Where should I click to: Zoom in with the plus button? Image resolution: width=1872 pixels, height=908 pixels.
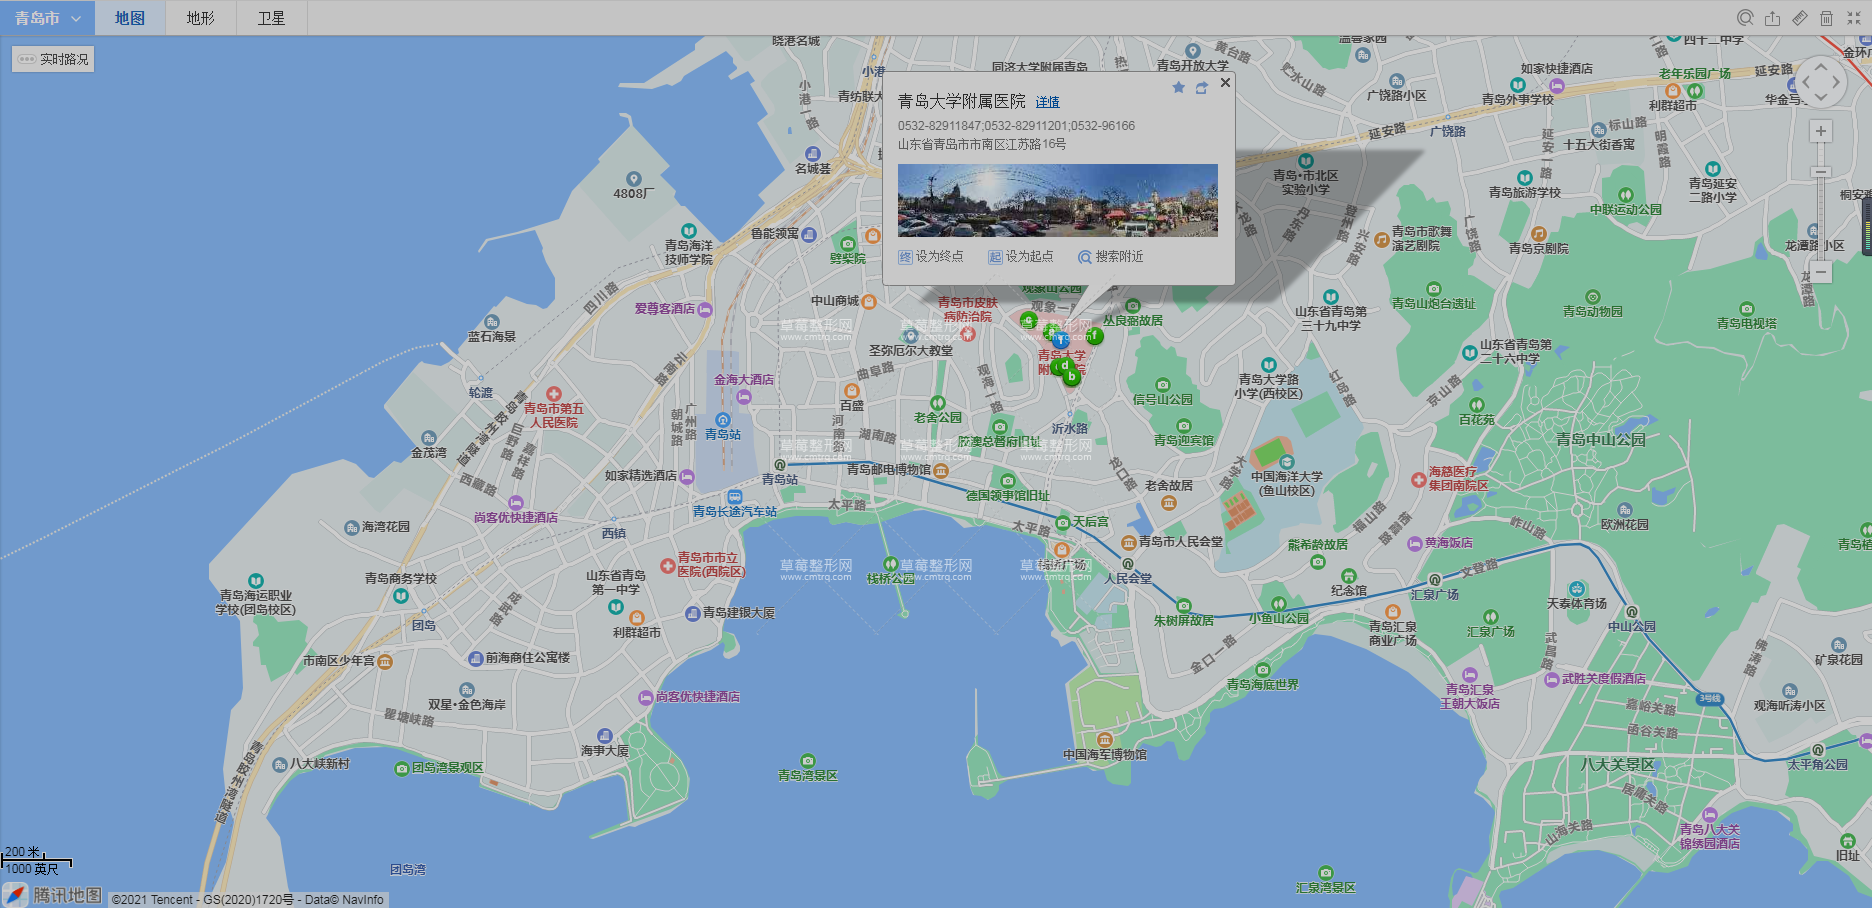tap(1821, 131)
